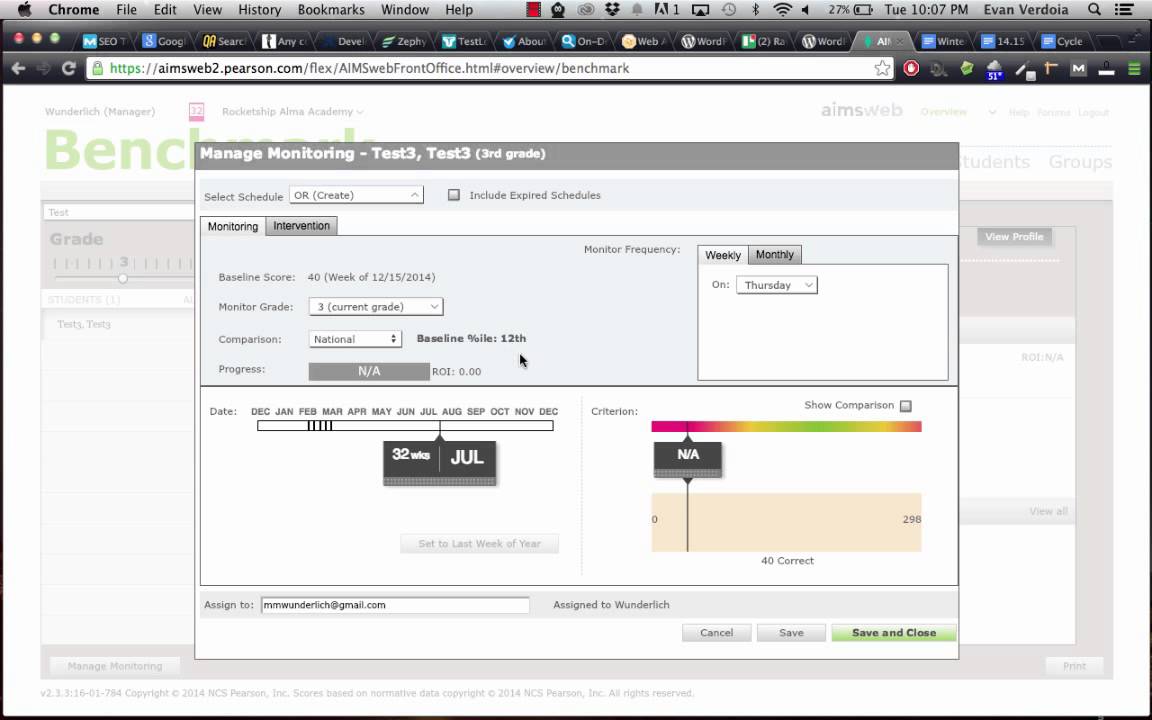Click the Help link in header
Viewport: 1152px width, 720px height.
point(1018,112)
